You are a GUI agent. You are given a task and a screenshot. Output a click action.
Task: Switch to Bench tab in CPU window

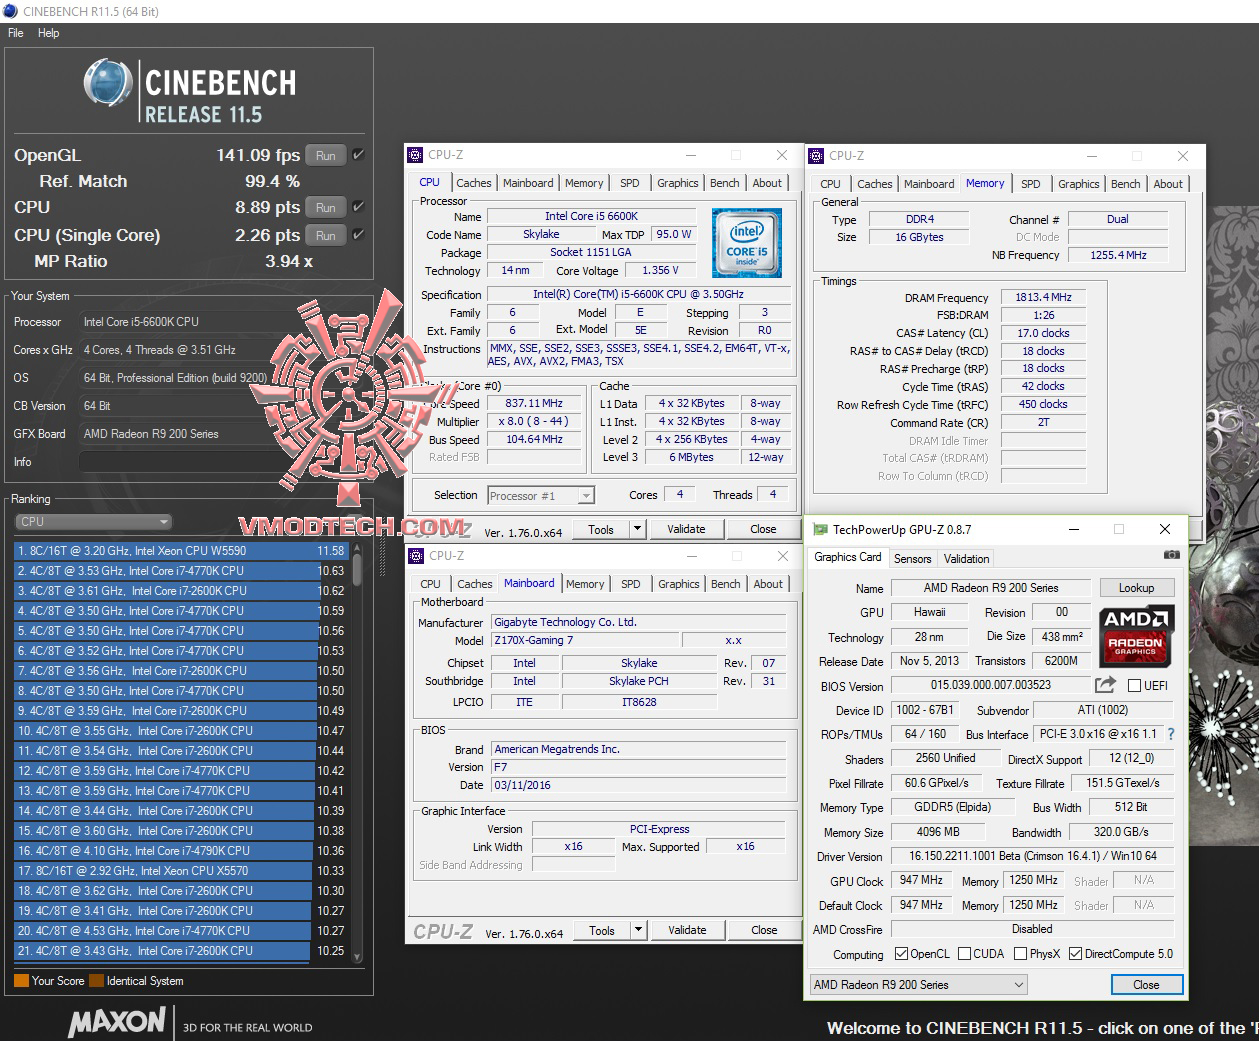tap(725, 183)
